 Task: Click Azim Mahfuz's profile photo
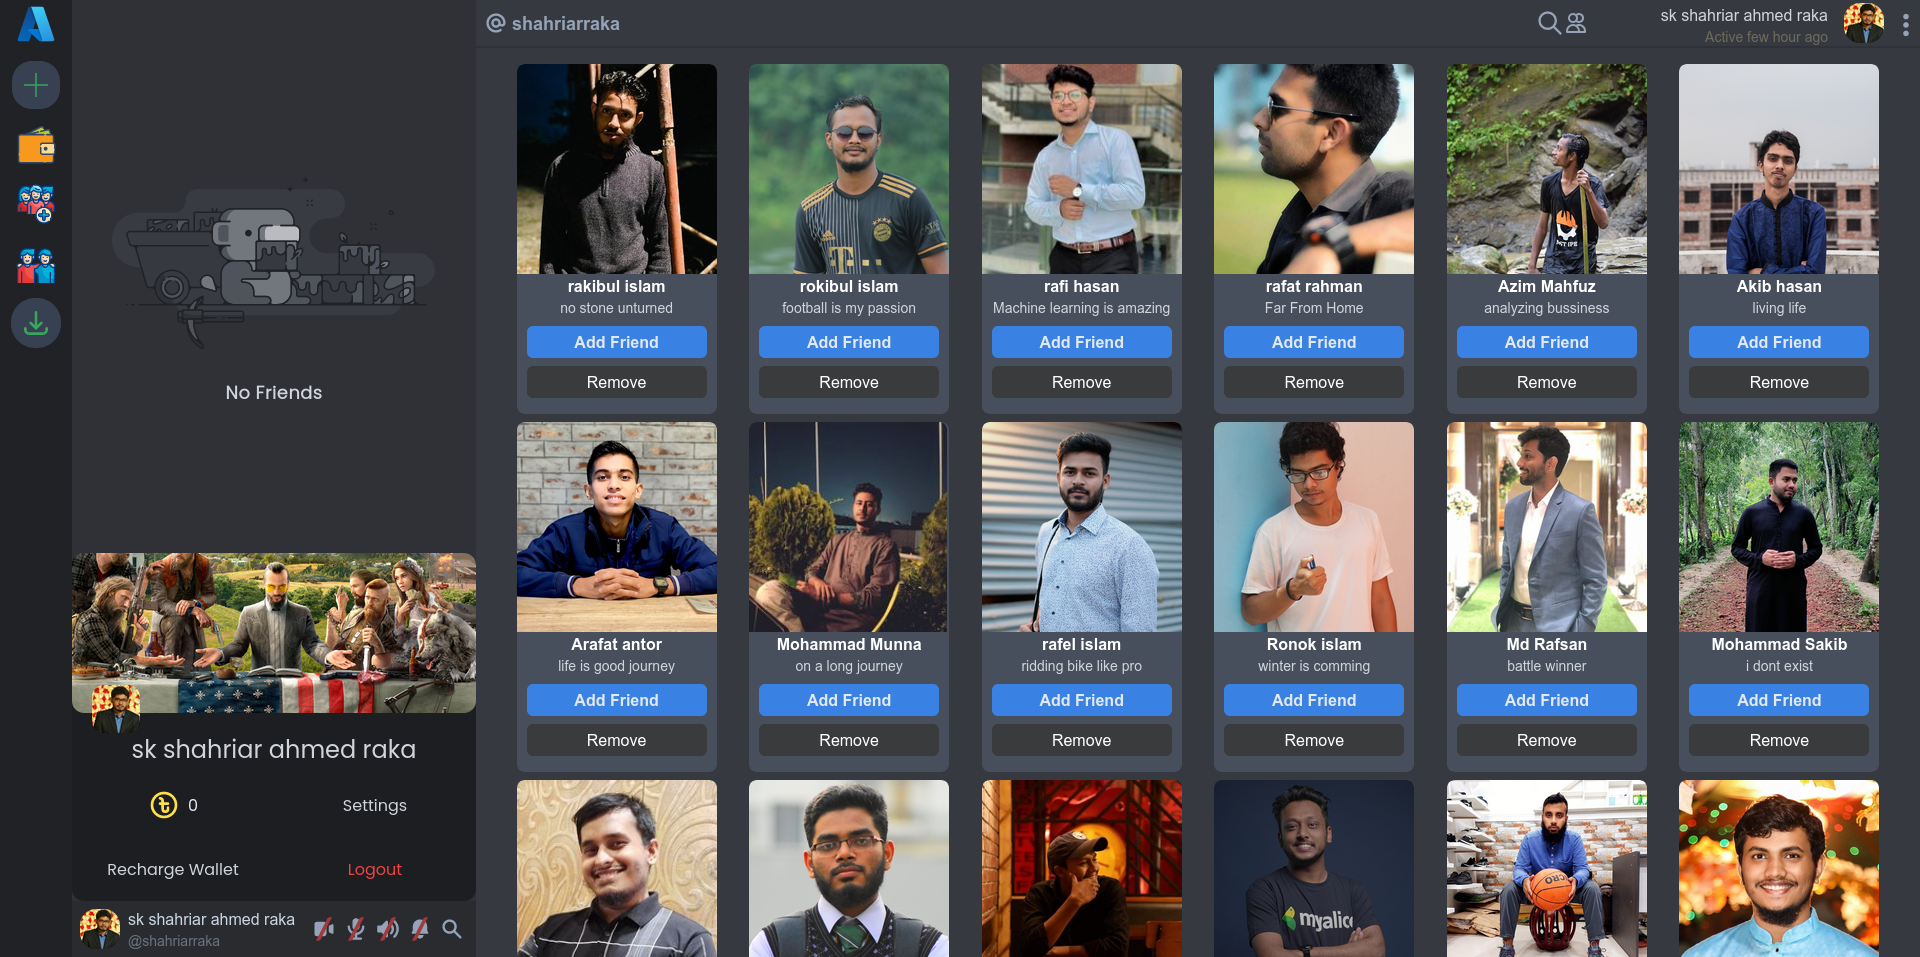[x=1546, y=169]
